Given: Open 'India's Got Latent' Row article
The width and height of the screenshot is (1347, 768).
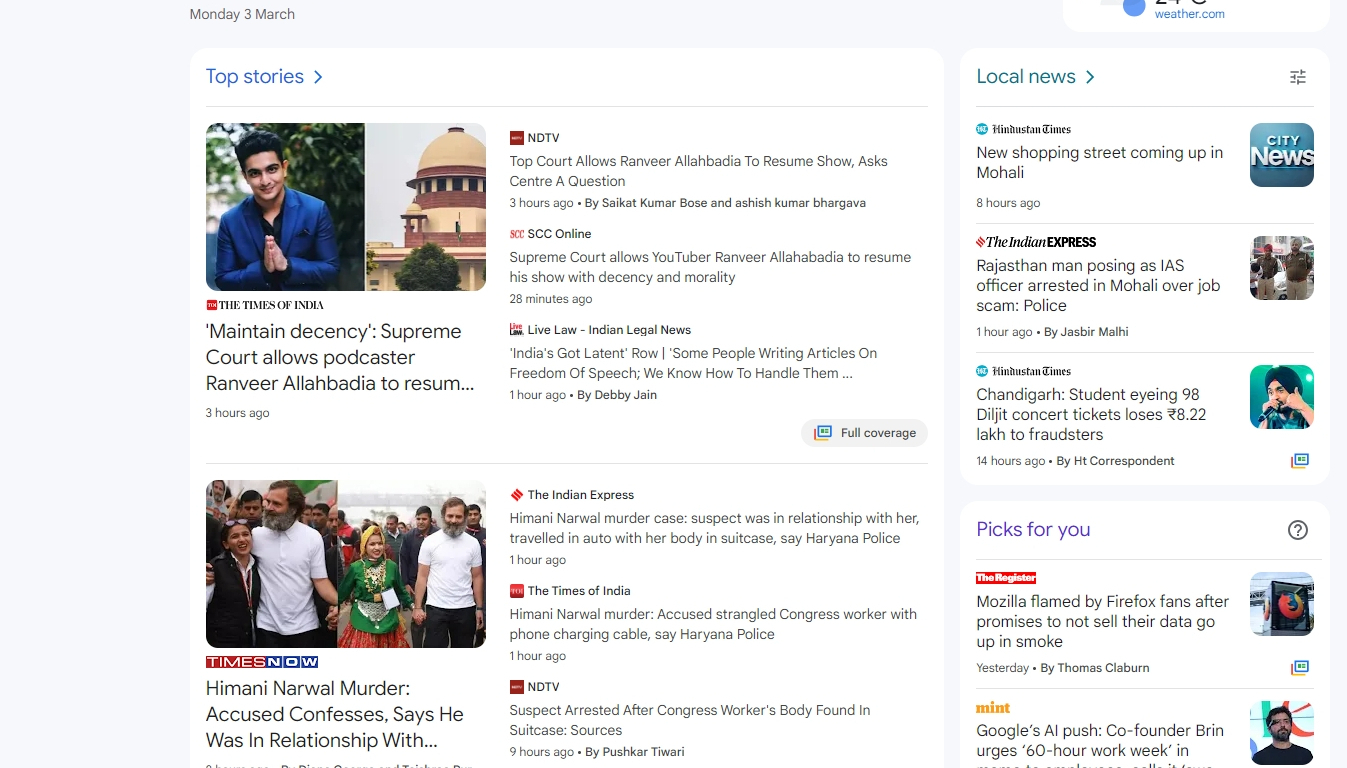Looking at the screenshot, I should (x=693, y=363).
